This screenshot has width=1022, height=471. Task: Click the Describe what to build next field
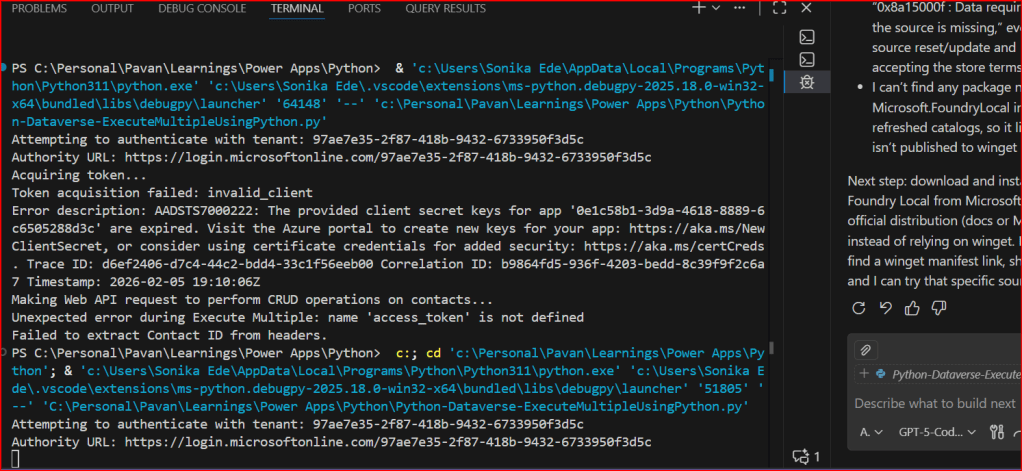tap(935, 403)
